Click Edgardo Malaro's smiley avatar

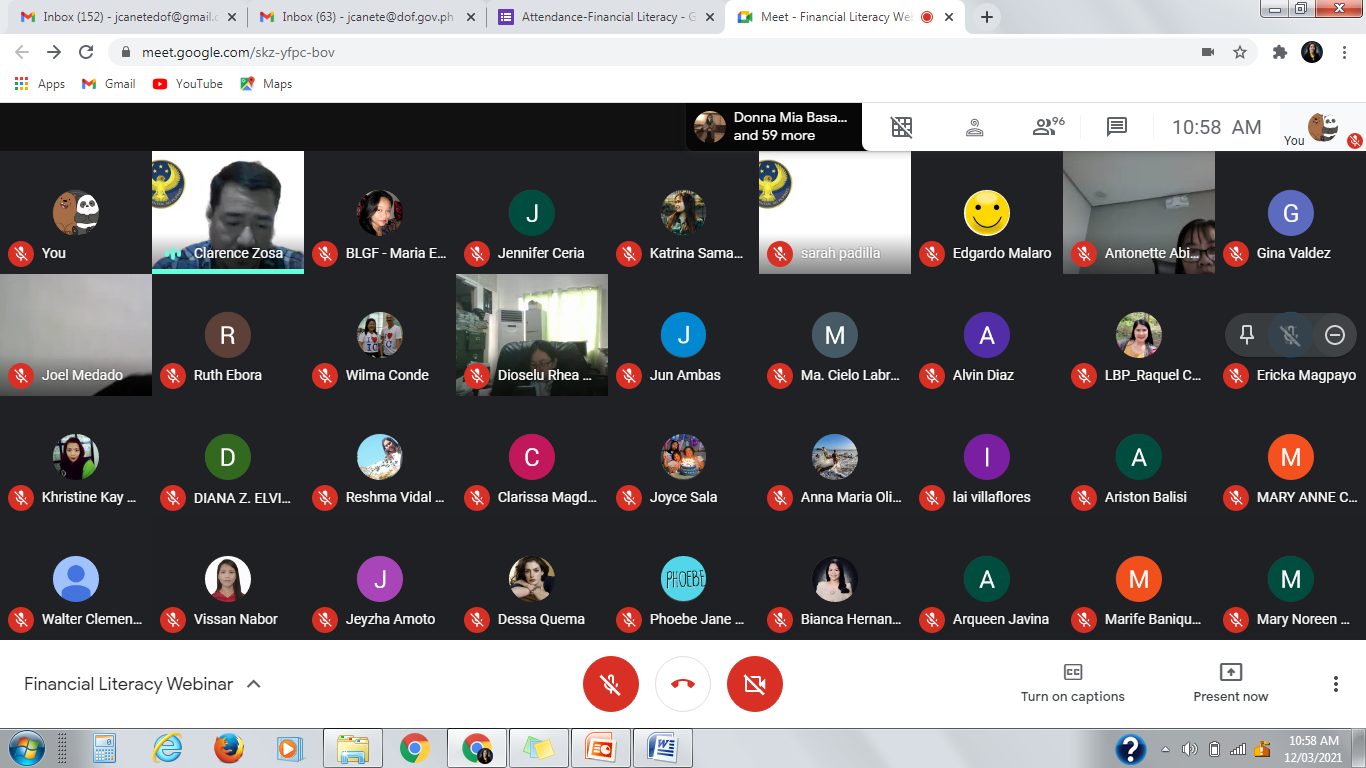click(987, 213)
